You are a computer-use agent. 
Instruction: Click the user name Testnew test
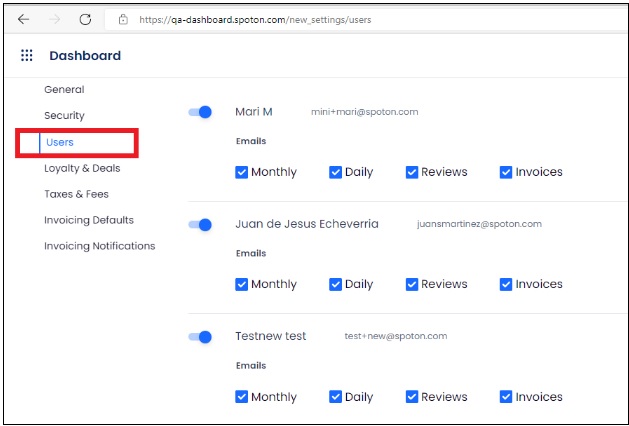(271, 336)
